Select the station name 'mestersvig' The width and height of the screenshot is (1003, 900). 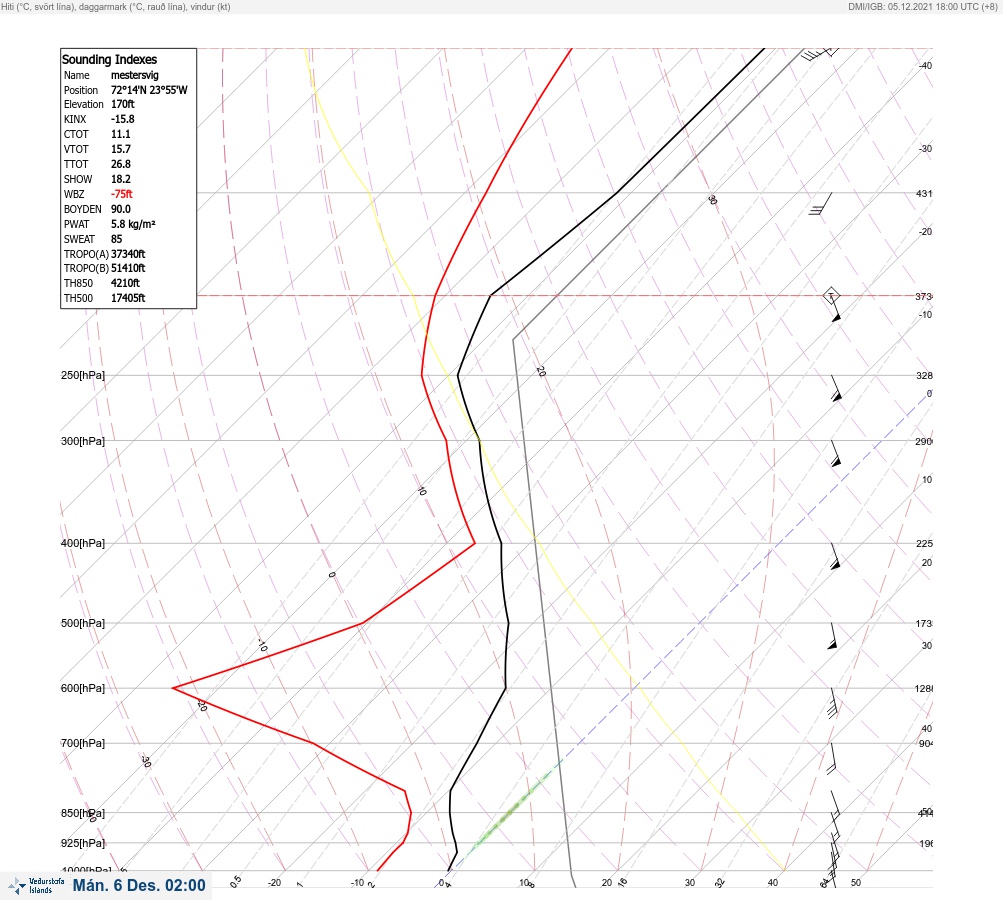134,75
